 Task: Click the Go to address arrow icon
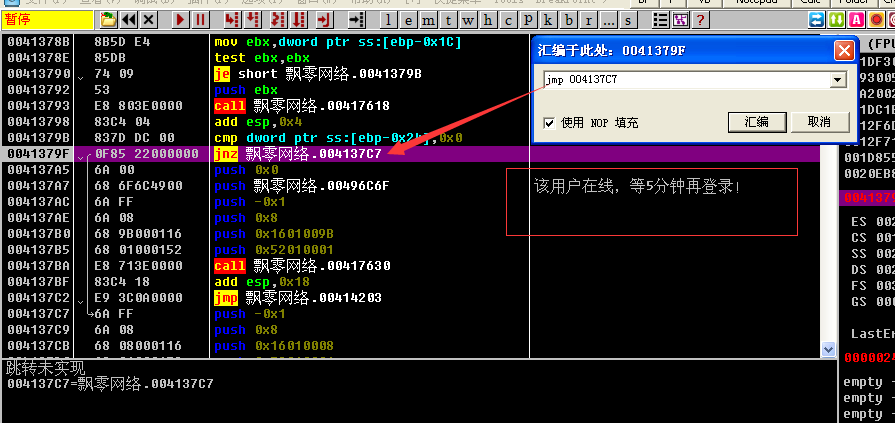coord(357,20)
